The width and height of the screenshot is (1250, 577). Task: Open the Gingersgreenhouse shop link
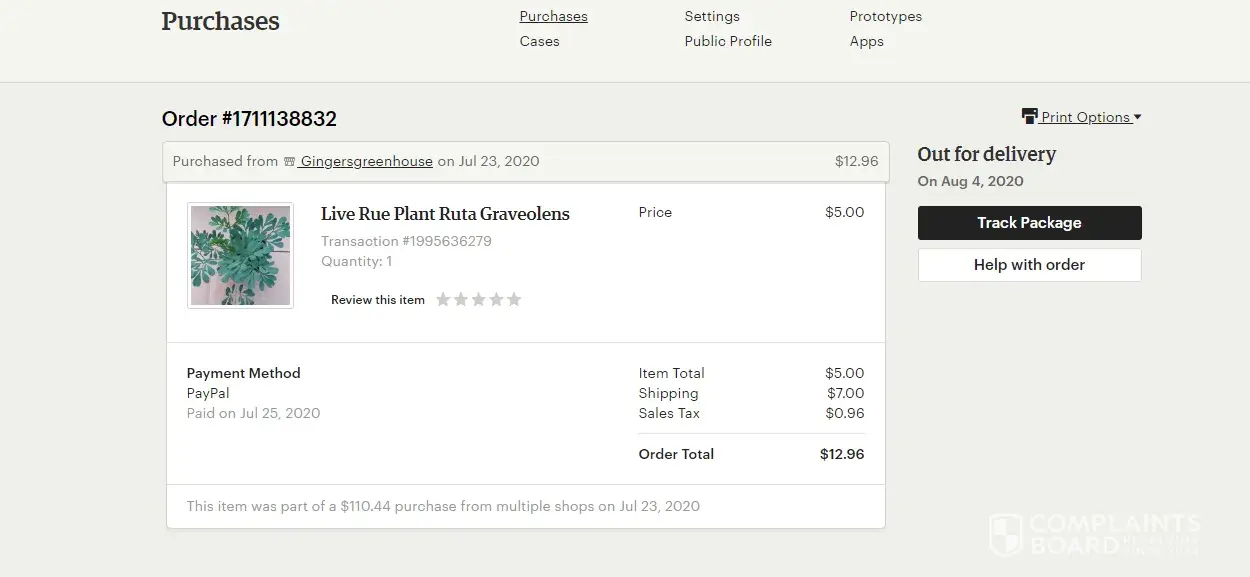(x=366, y=161)
